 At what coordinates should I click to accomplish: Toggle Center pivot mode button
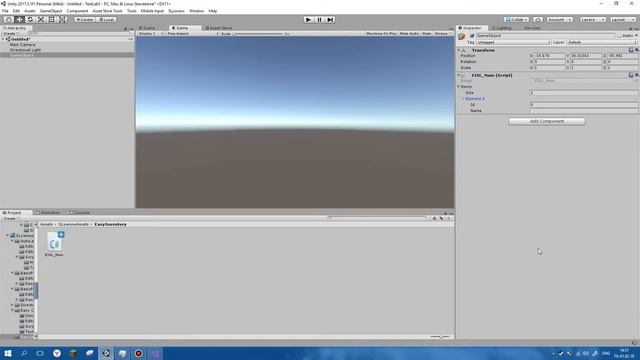point(84,20)
